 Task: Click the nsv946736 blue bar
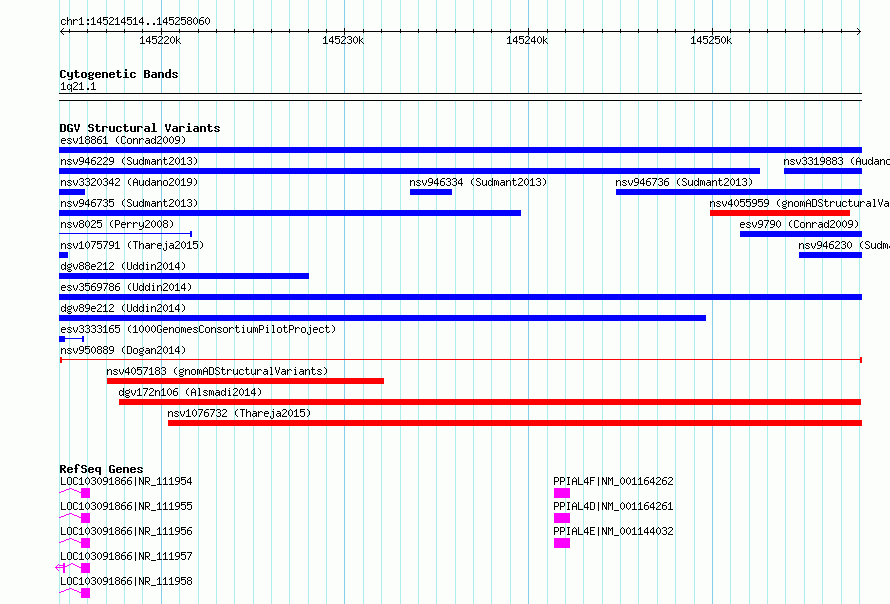pyautogui.click(x=739, y=192)
